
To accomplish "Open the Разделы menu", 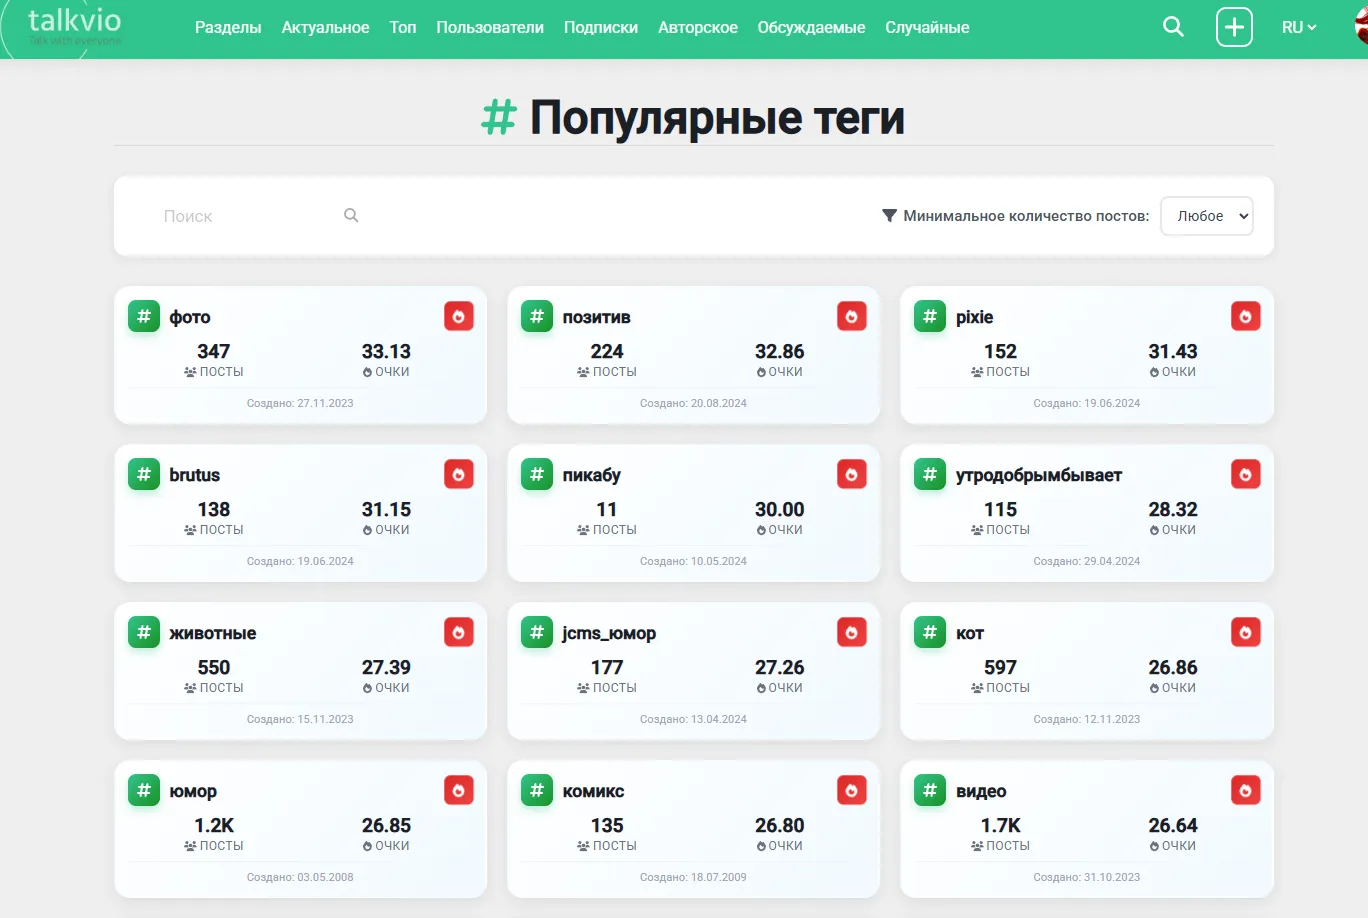I will pos(228,27).
